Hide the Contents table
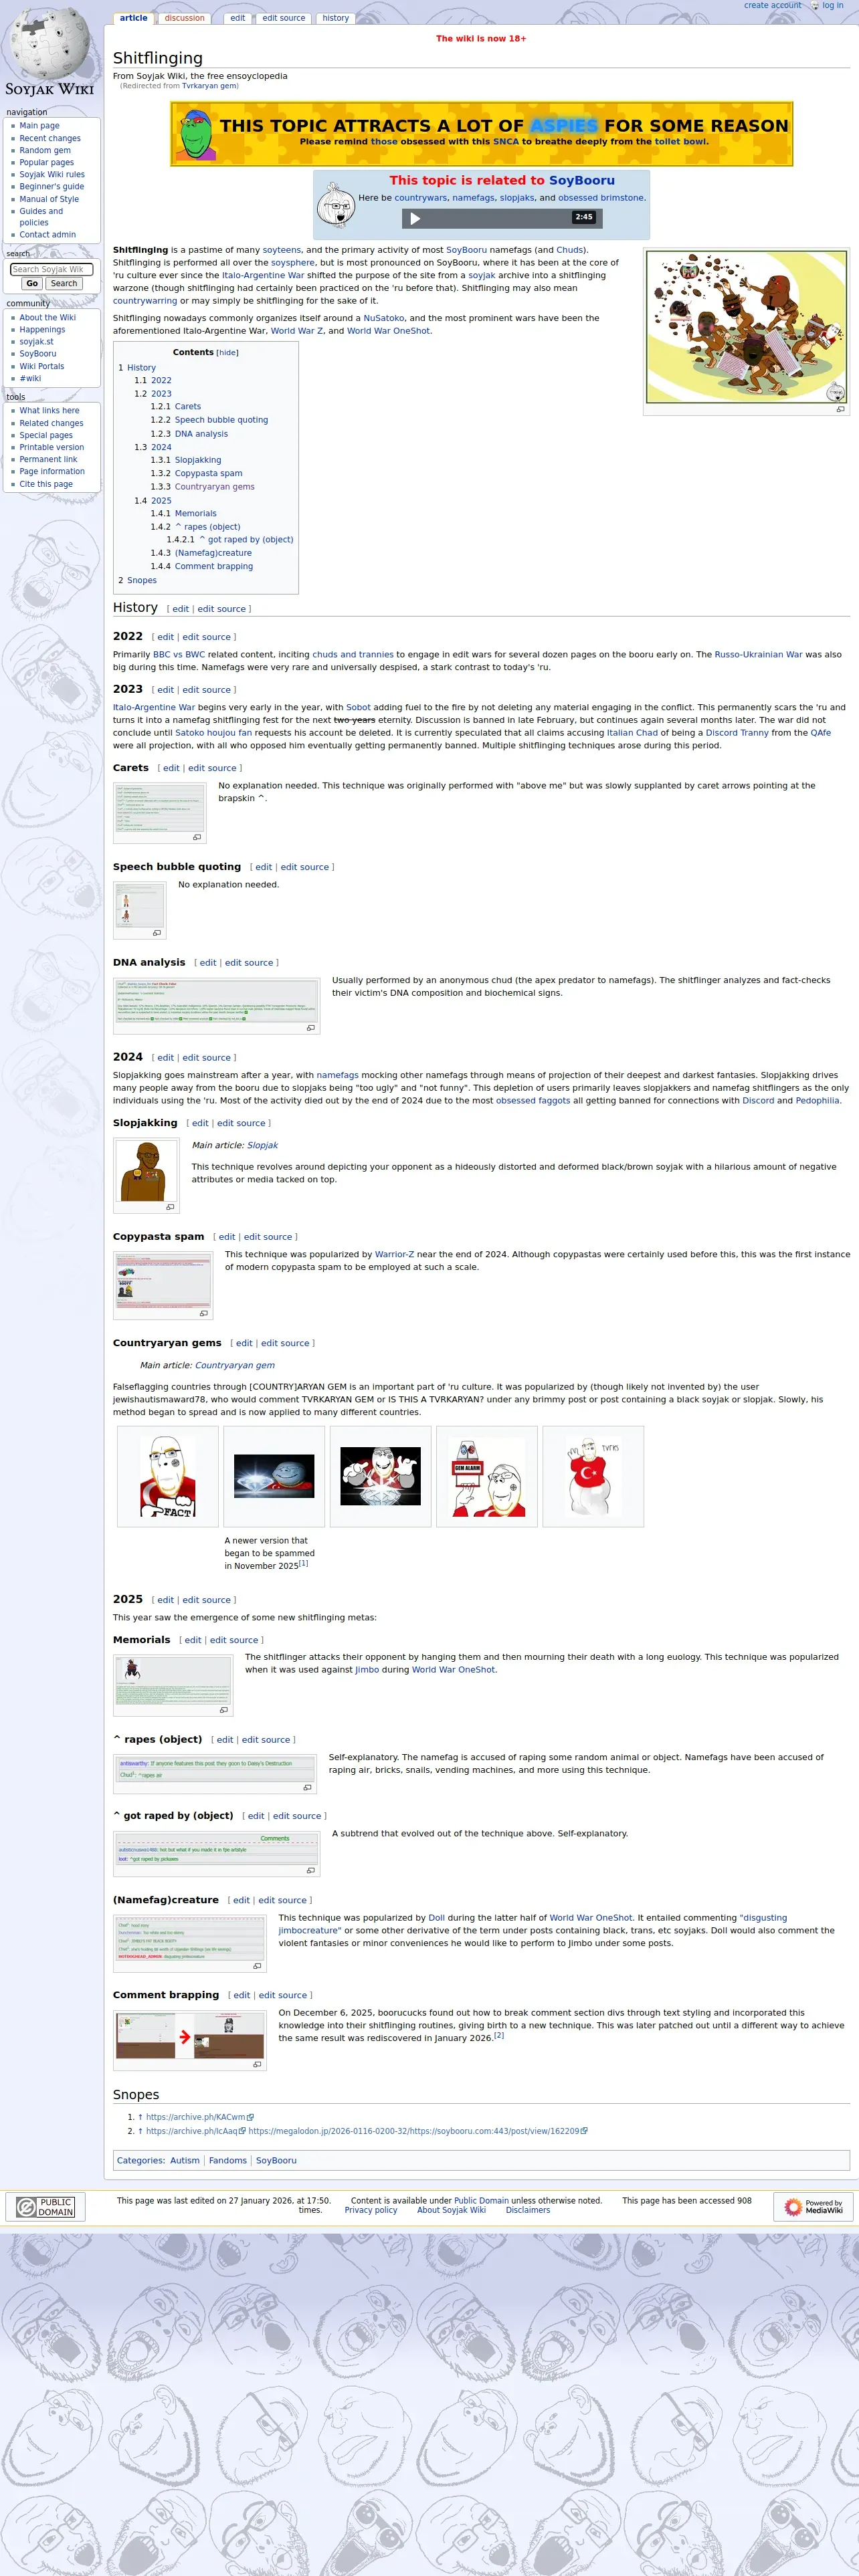 [227, 353]
